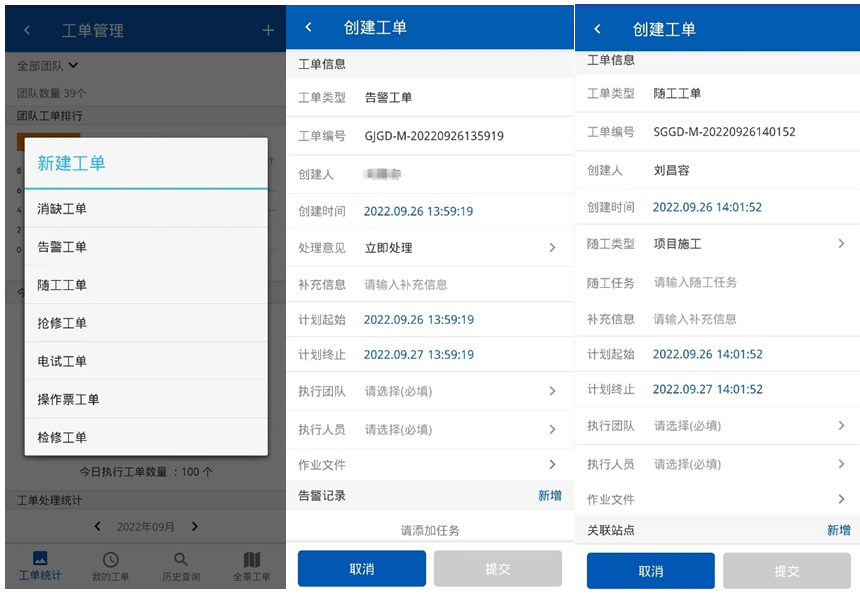
Task: Go back from the 告警工单 creation screen
Action: 309,28
